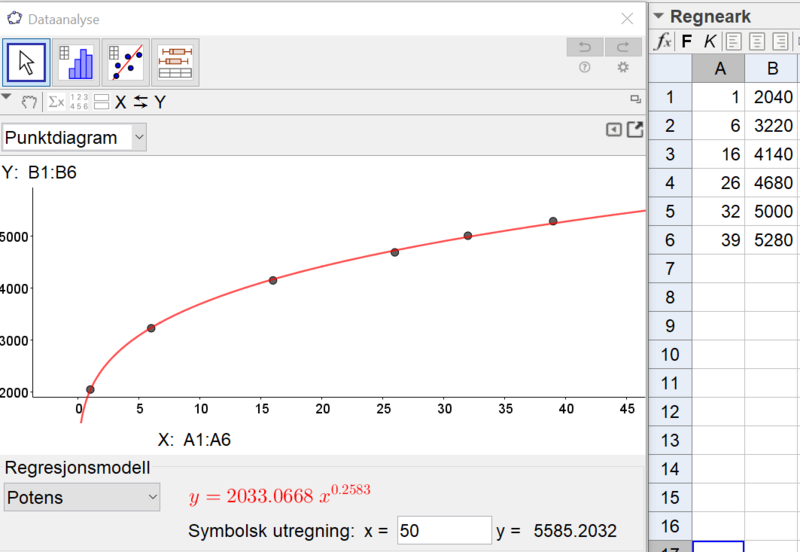Click cell B6 containing 5280
The width and height of the screenshot is (800, 552).
click(771, 240)
